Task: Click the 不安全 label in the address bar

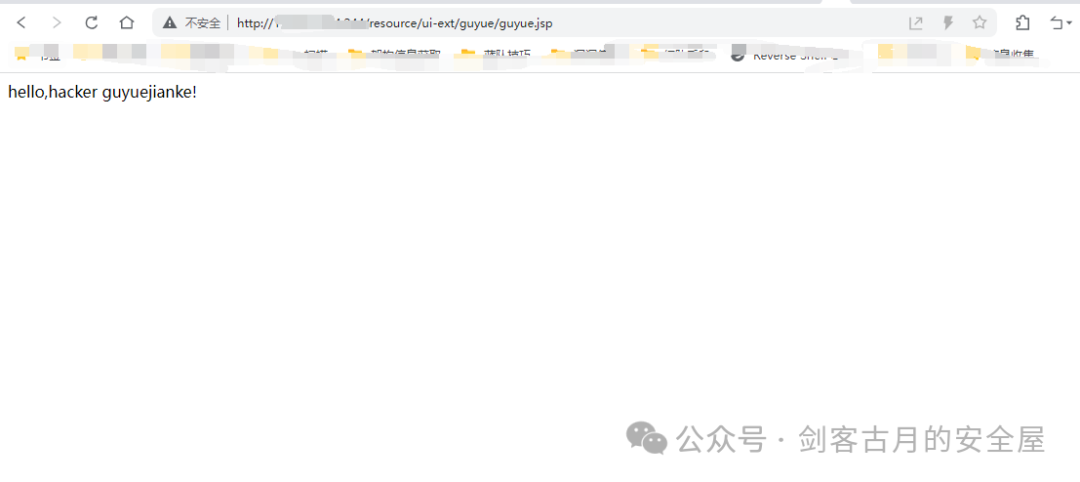Action: 202,23
